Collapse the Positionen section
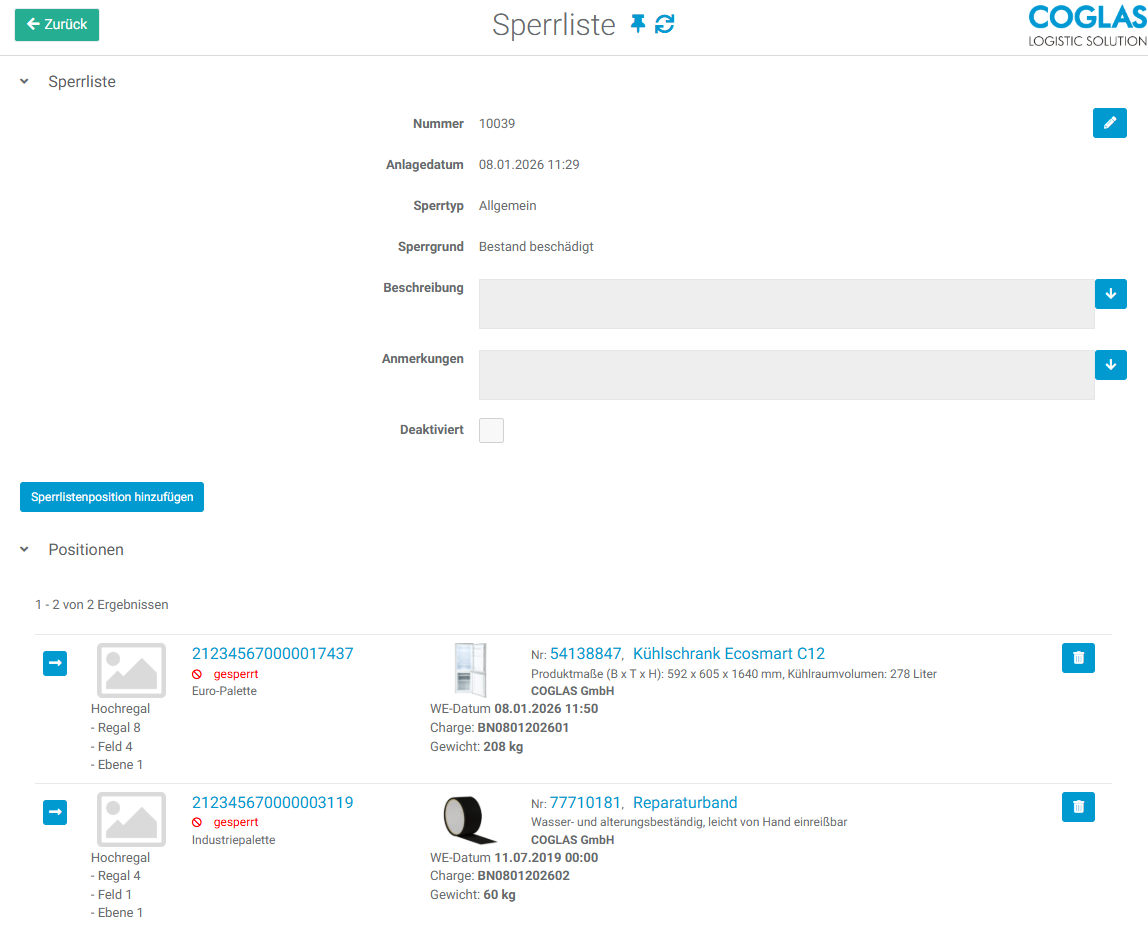 [x=23, y=549]
